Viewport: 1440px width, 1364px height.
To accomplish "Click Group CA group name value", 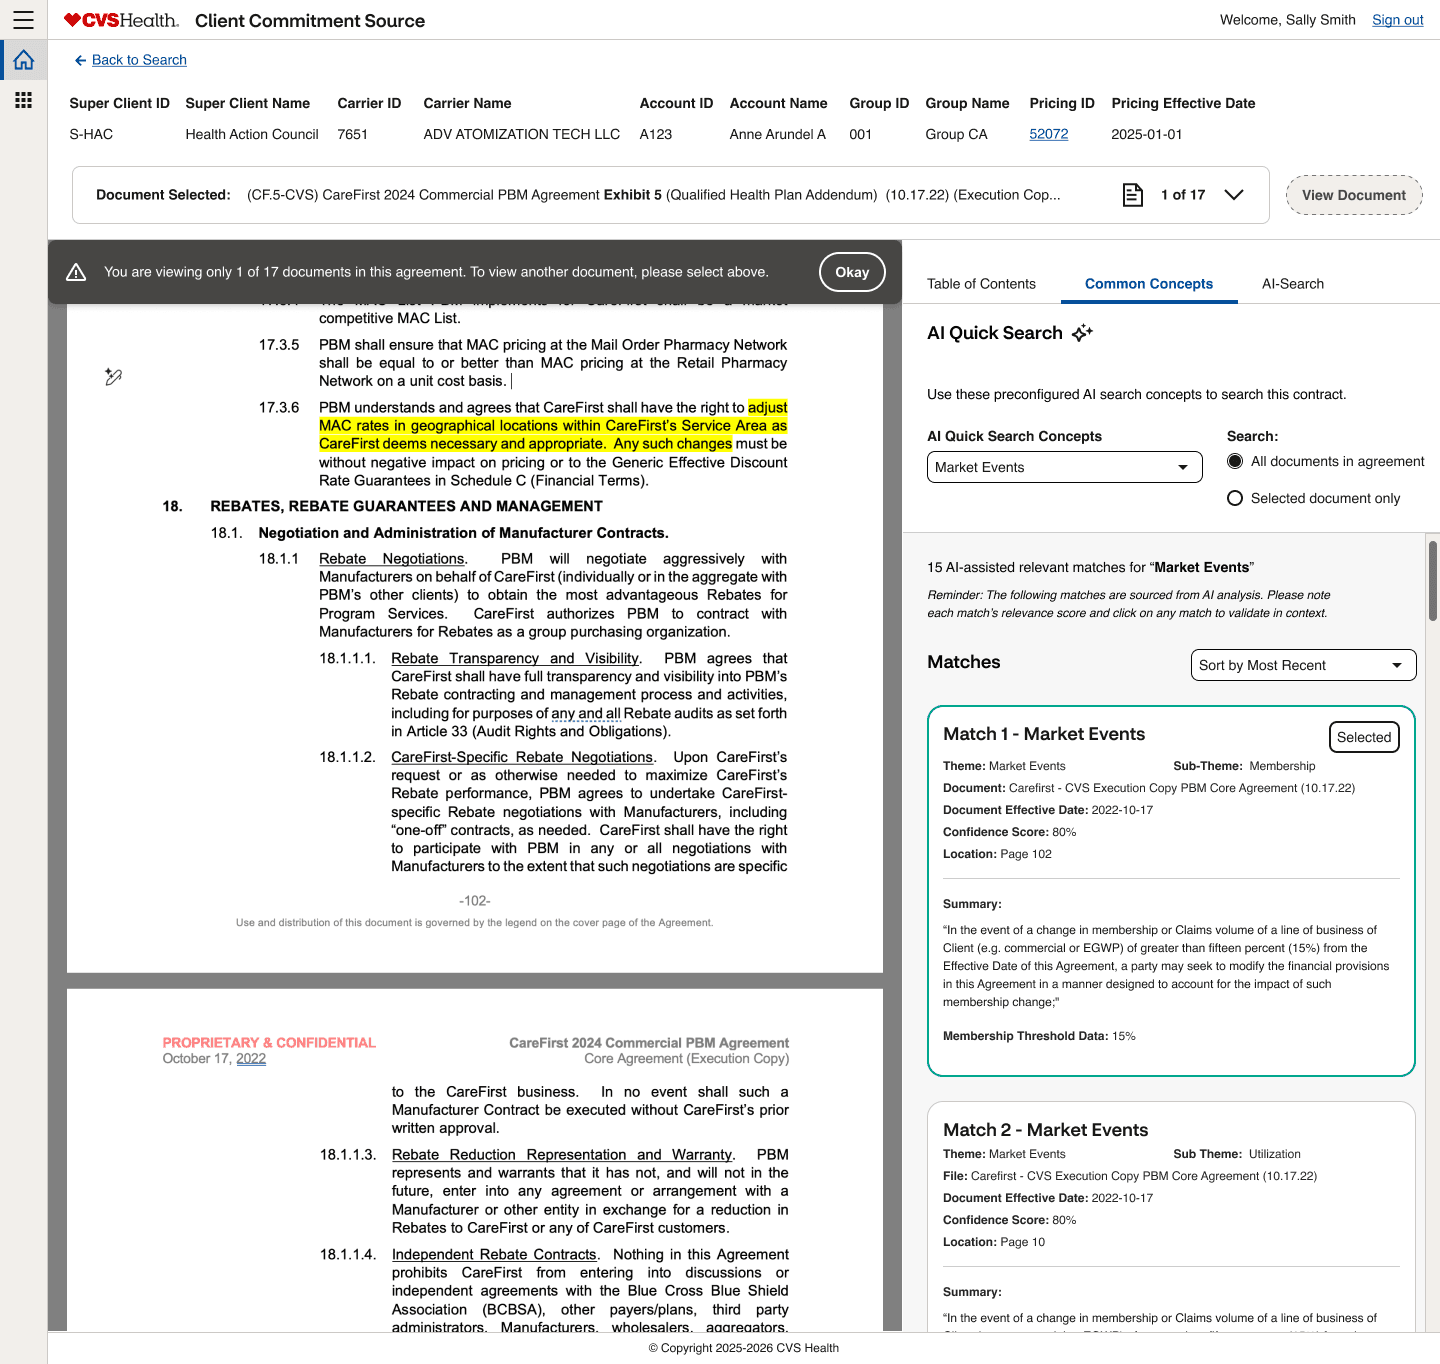I will [956, 134].
